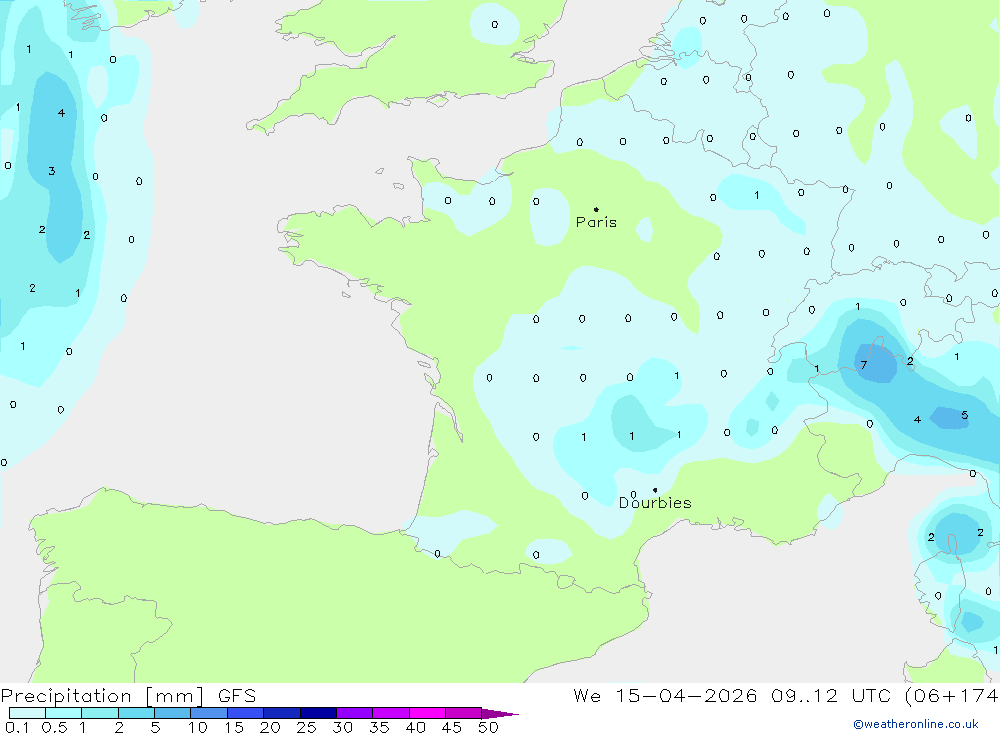Open the weatheronline.co.uk copyright link

[916, 724]
